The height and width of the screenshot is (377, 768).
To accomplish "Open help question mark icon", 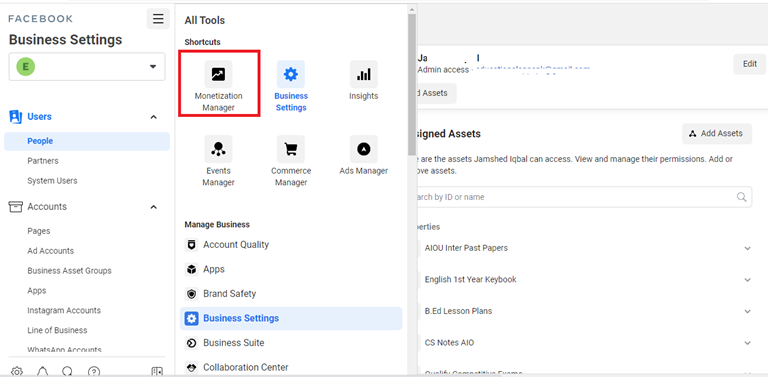I will pos(94,372).
